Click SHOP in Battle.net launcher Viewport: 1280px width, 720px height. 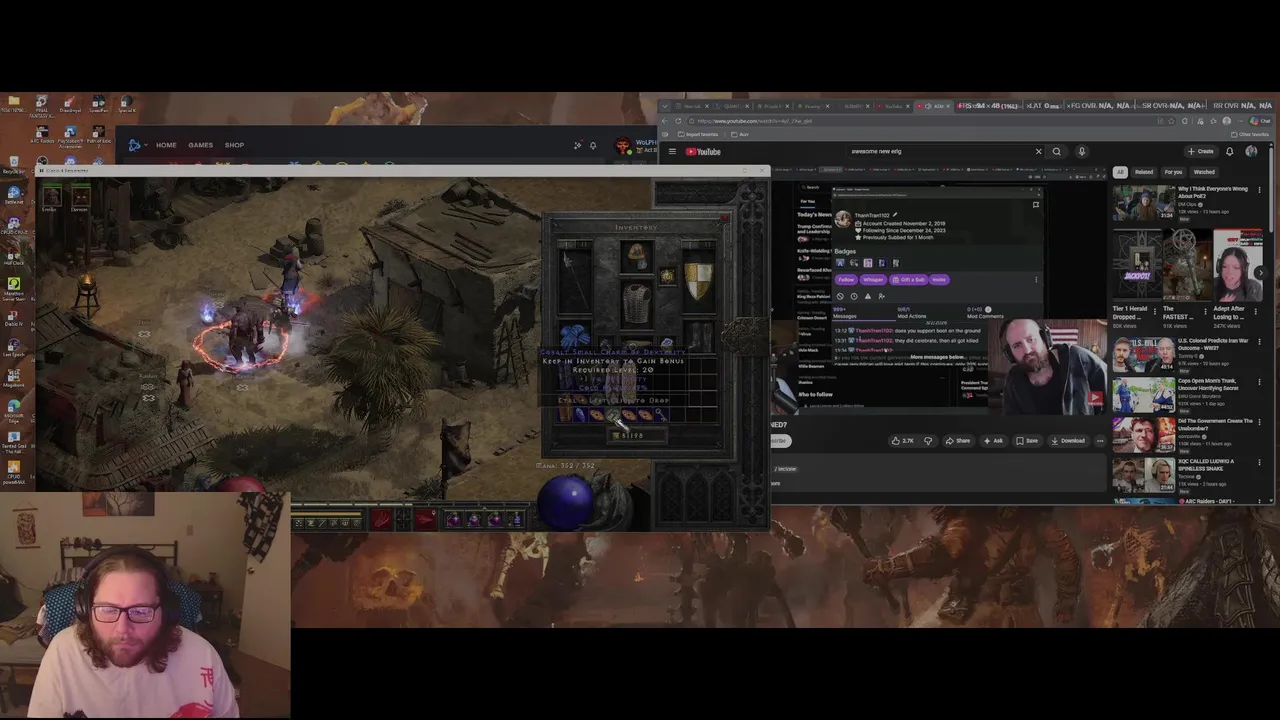pos(234,145)
